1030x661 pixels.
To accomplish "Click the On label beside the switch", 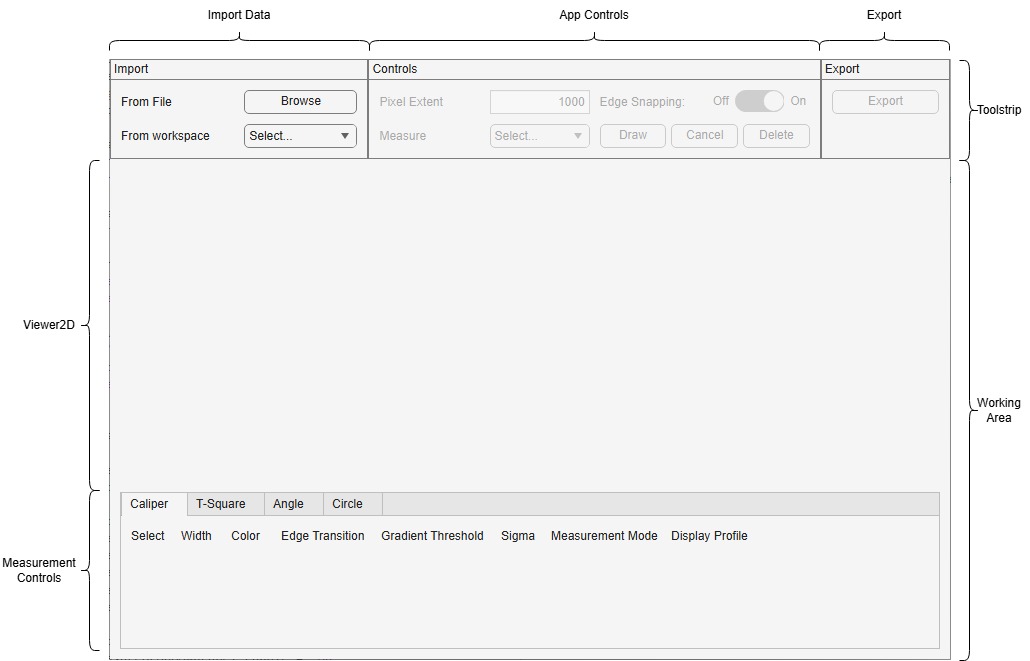I will coord(798,101).
